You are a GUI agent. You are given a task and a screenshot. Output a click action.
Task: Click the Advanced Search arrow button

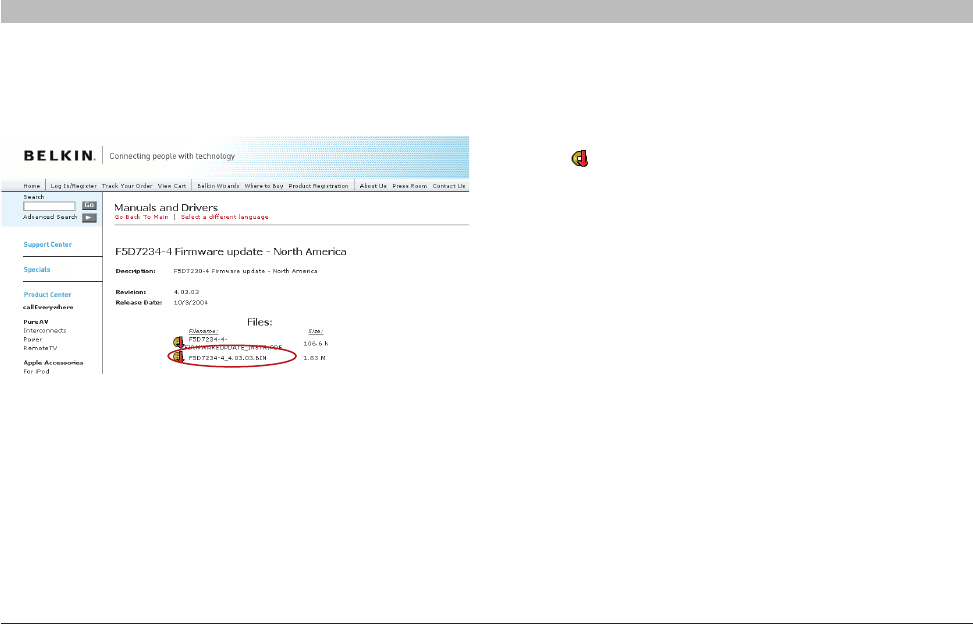[89, 218]
